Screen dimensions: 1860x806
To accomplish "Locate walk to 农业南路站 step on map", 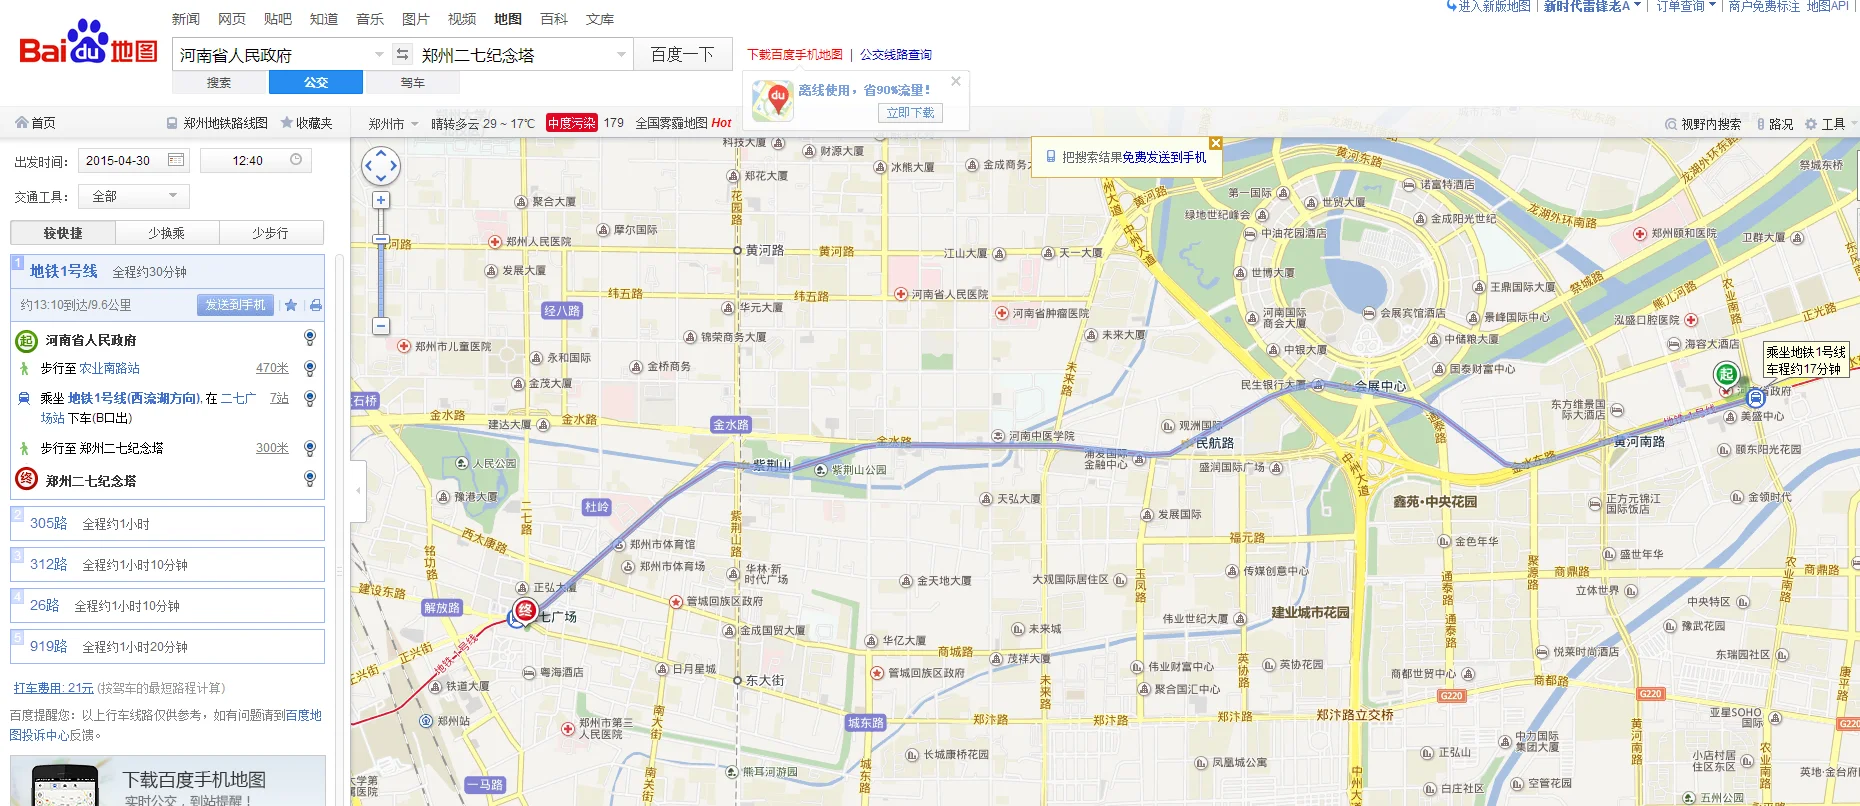I will [310, 368].
